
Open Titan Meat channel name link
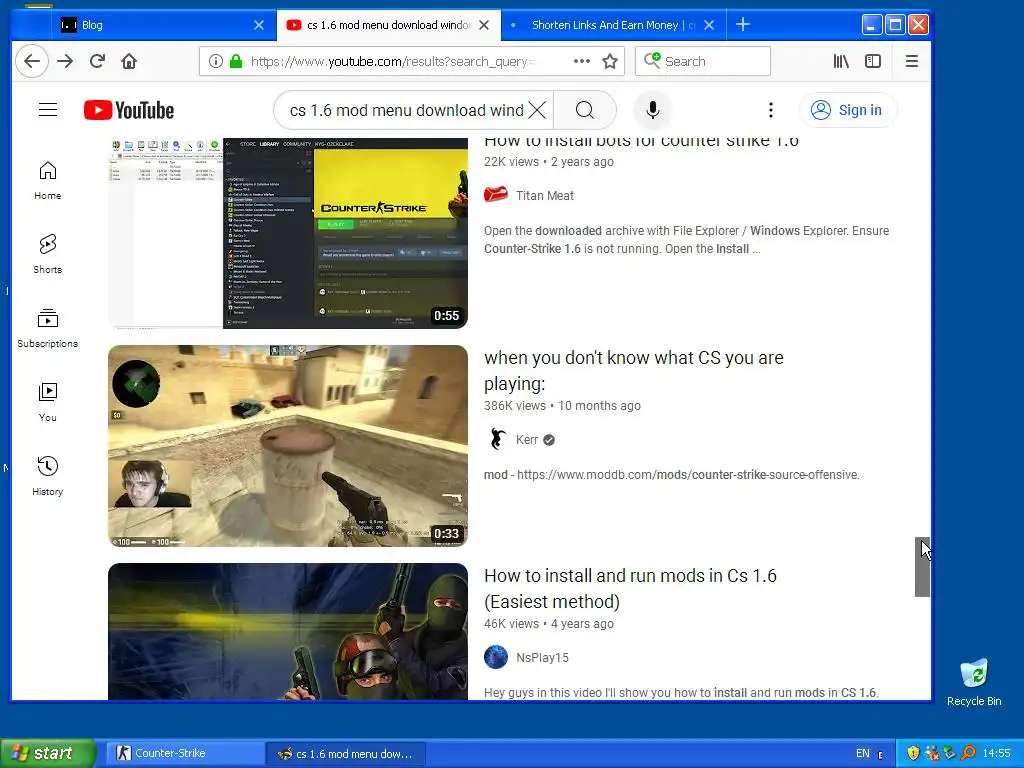tap(544, 195)
